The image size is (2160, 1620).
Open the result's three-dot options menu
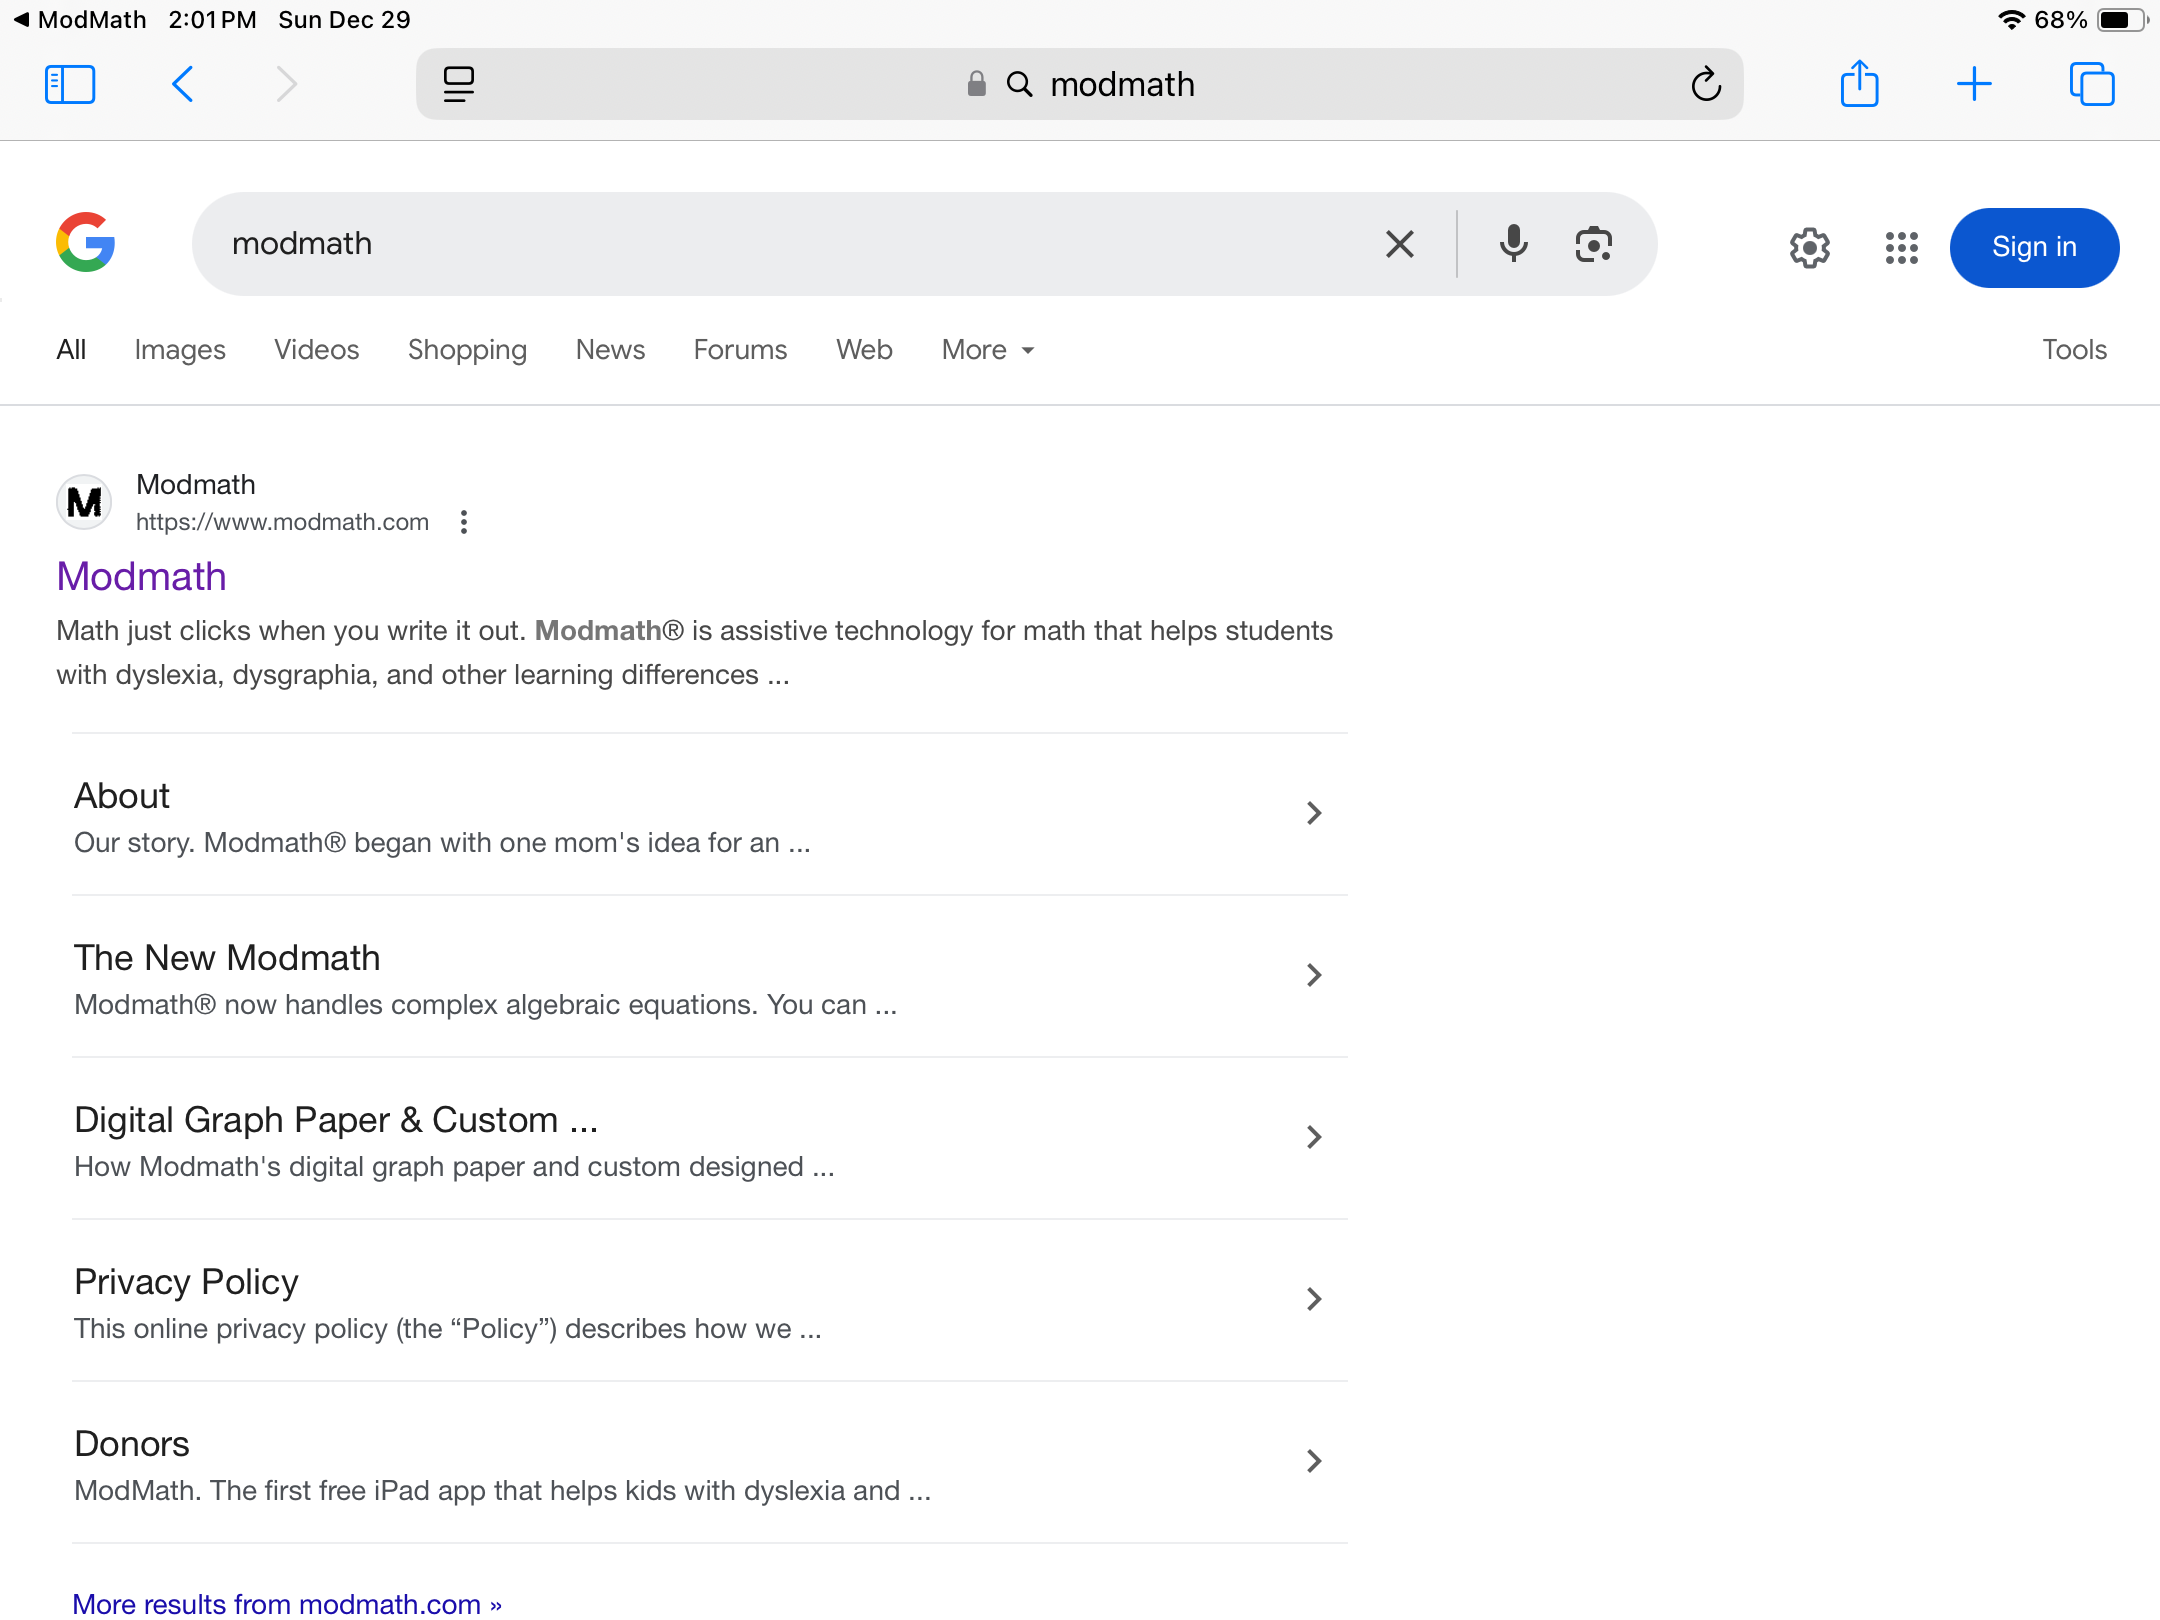pyautogui.click(x=464, y=522)
